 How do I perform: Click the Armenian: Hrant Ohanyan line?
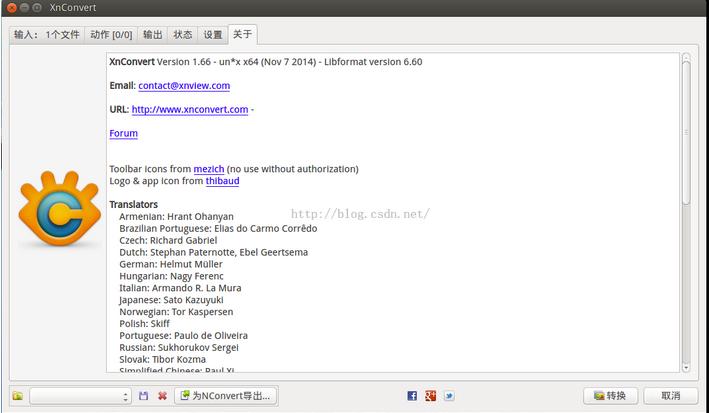click(x=176, y=217)
